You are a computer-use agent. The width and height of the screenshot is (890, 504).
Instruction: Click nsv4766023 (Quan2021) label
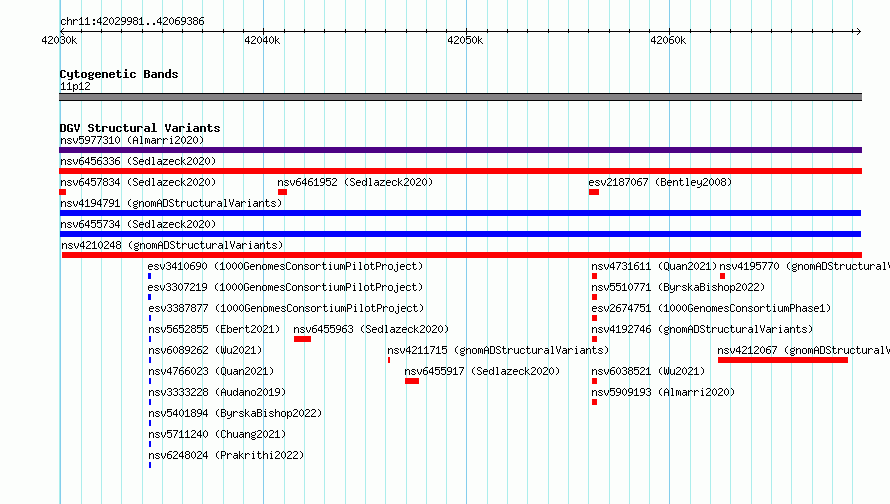tap(211, 371)
